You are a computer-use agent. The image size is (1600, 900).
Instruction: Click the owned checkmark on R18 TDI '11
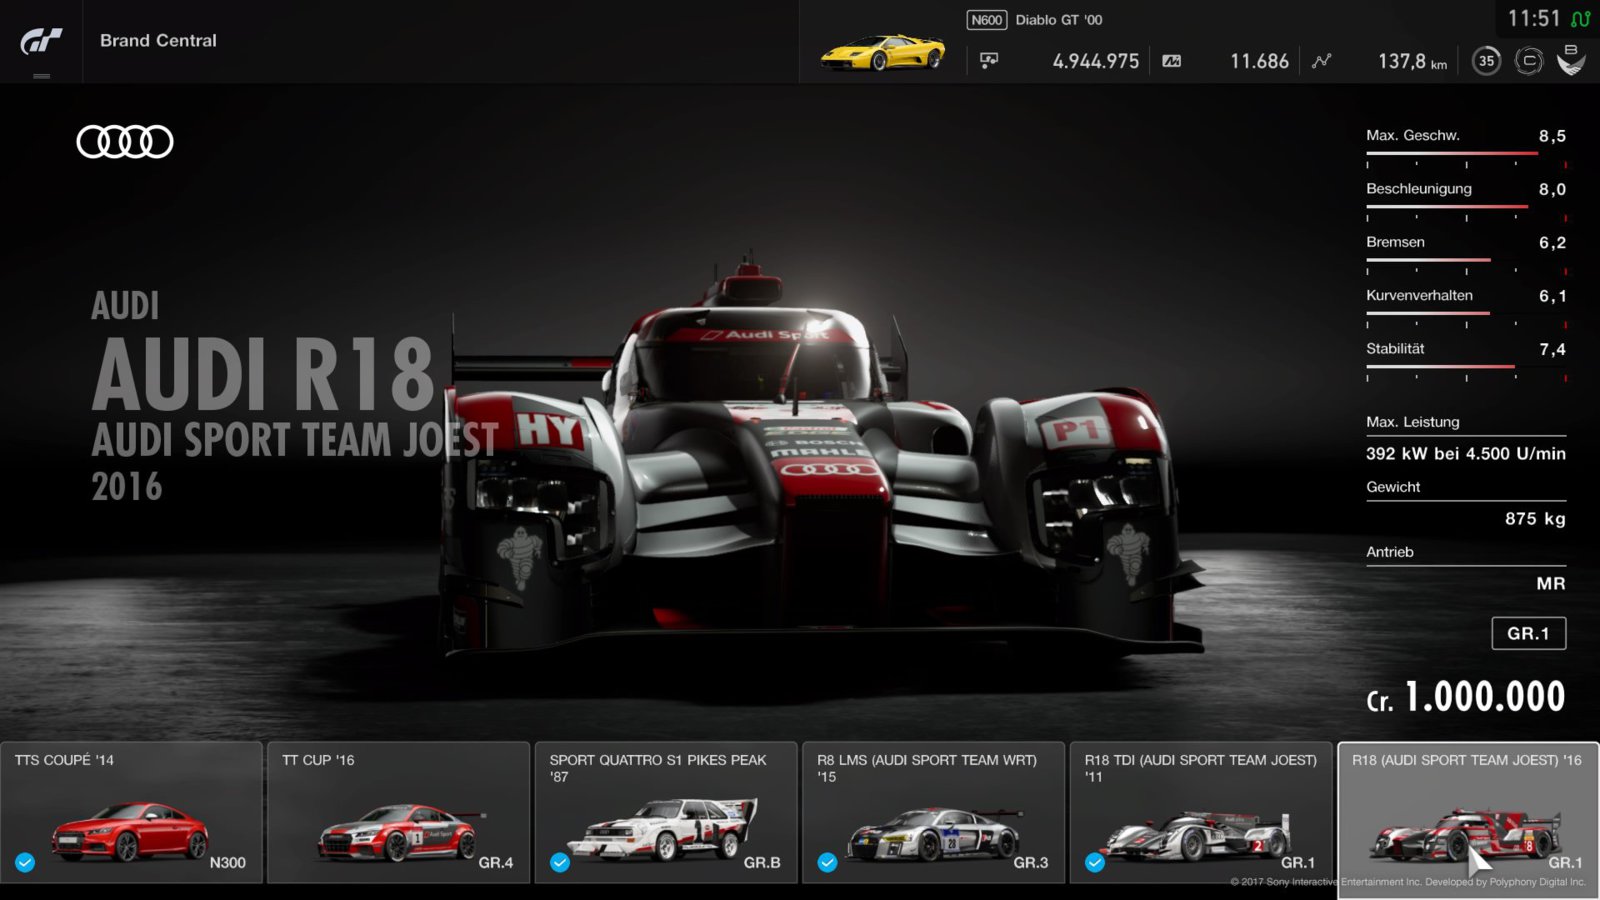pyautogui.click(x=1095, y=862)
